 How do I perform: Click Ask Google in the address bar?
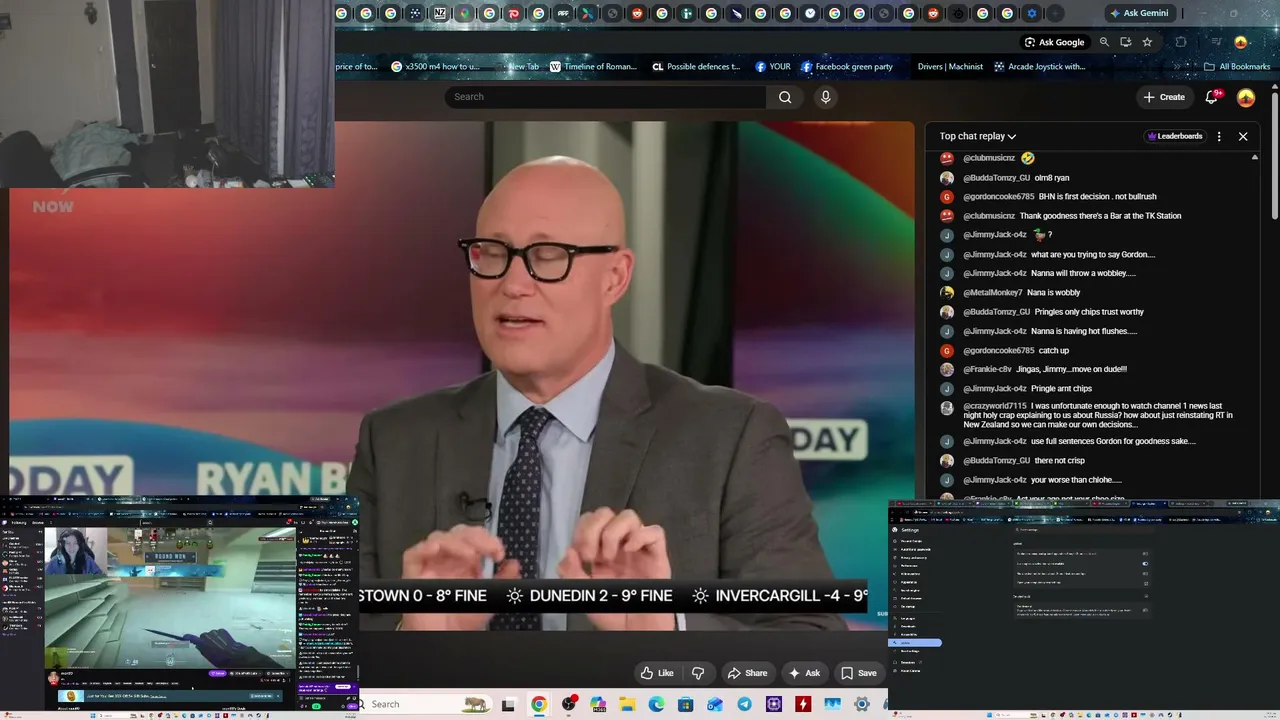pos(1055,42)
